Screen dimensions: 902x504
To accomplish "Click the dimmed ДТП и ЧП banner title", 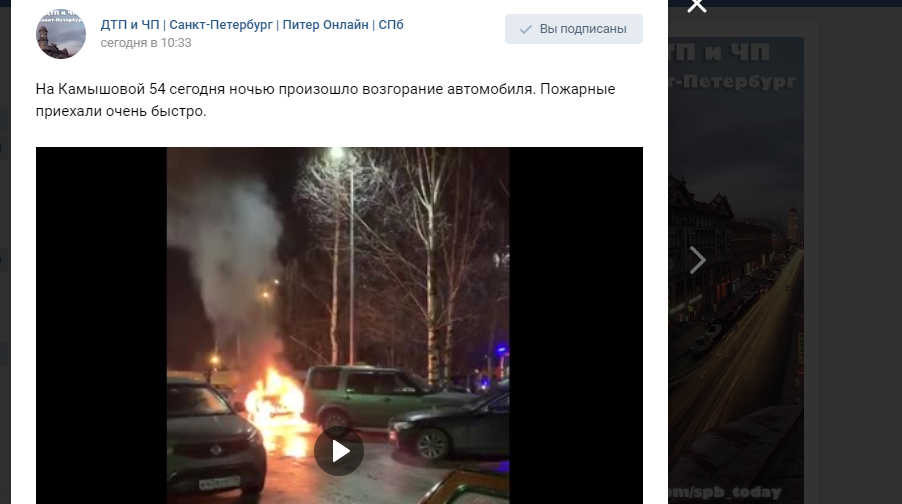I will click(719, 53).
